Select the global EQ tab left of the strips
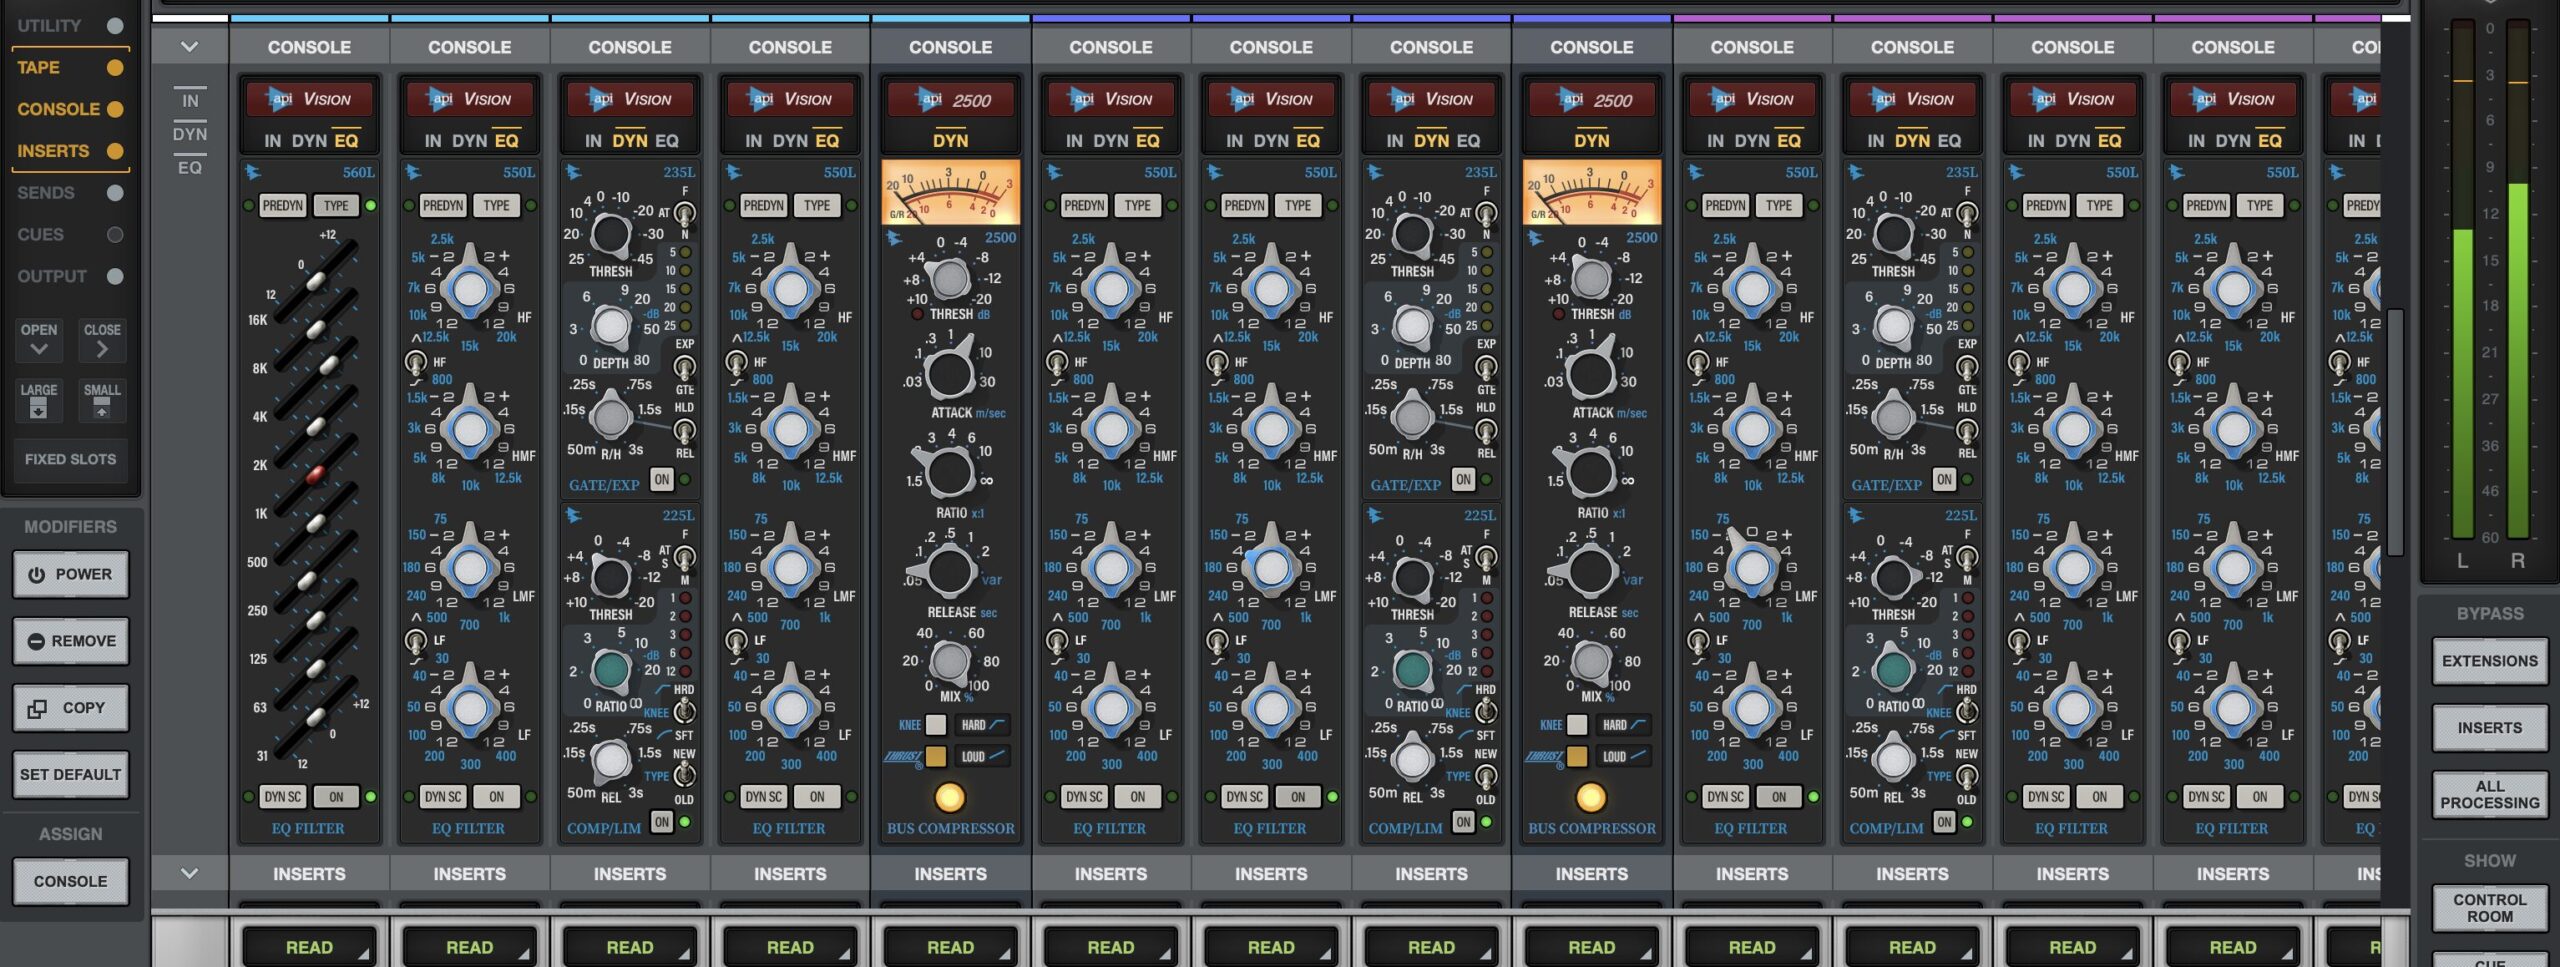 coord(190,167)
